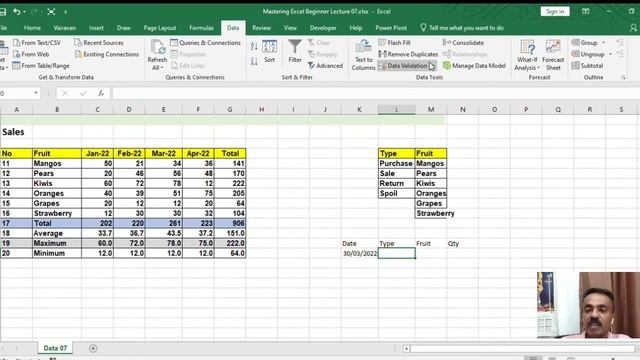This screenshot has height=360, width=640.
Task: Select the empty Type entry cell under Type
Action: (x=397, y=253)
